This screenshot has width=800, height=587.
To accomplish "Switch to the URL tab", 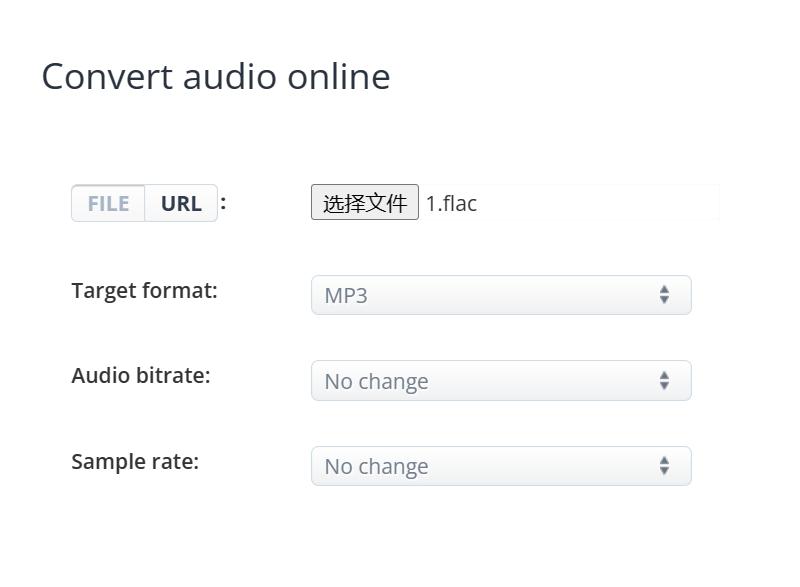I will [181, 203].
